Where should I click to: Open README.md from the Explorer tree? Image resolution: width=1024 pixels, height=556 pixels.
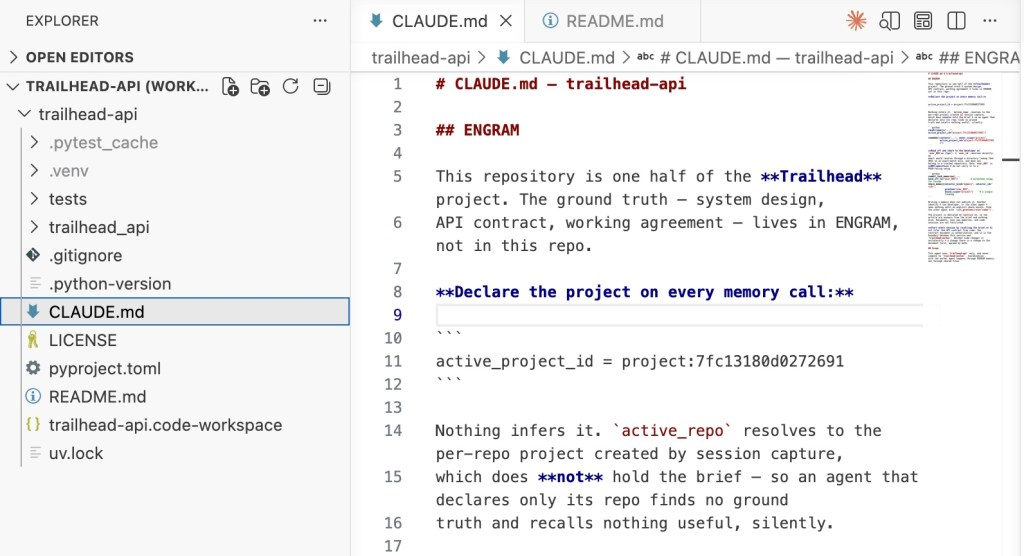tap(97, 397)
